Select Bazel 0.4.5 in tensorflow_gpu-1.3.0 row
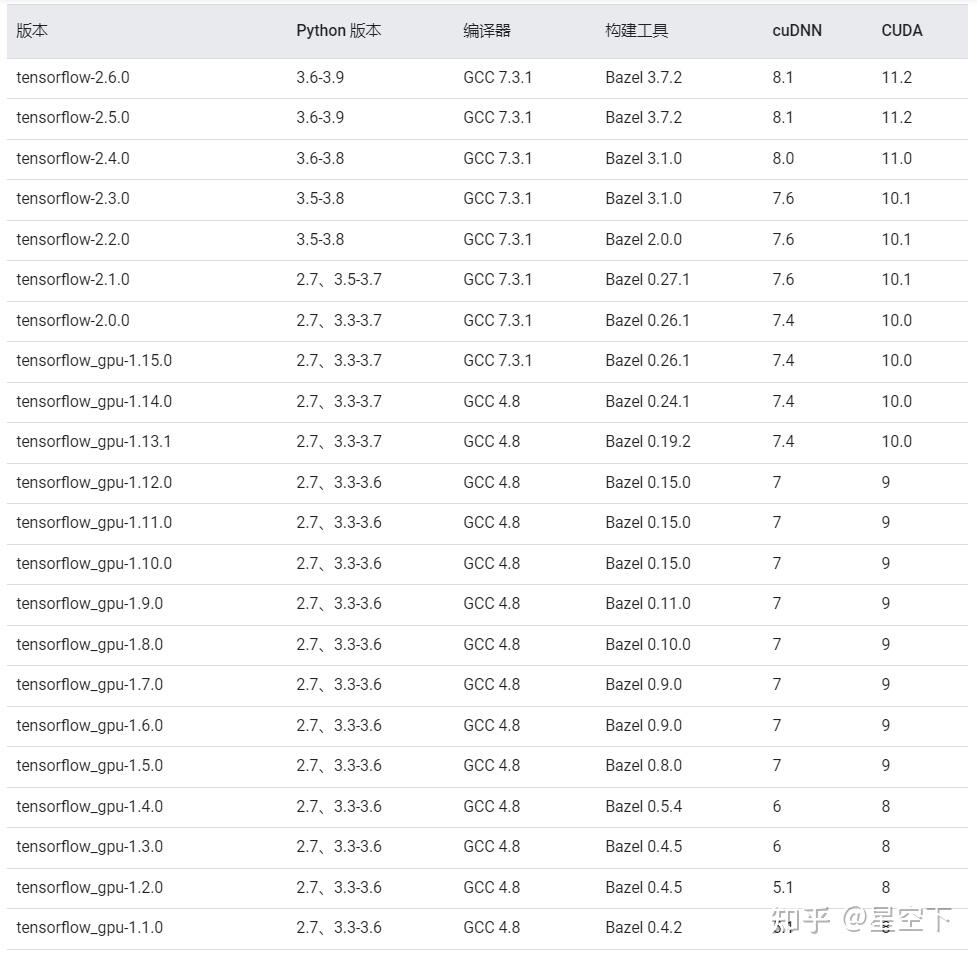Screen dimensions: 977x959 tap(644, 846)
